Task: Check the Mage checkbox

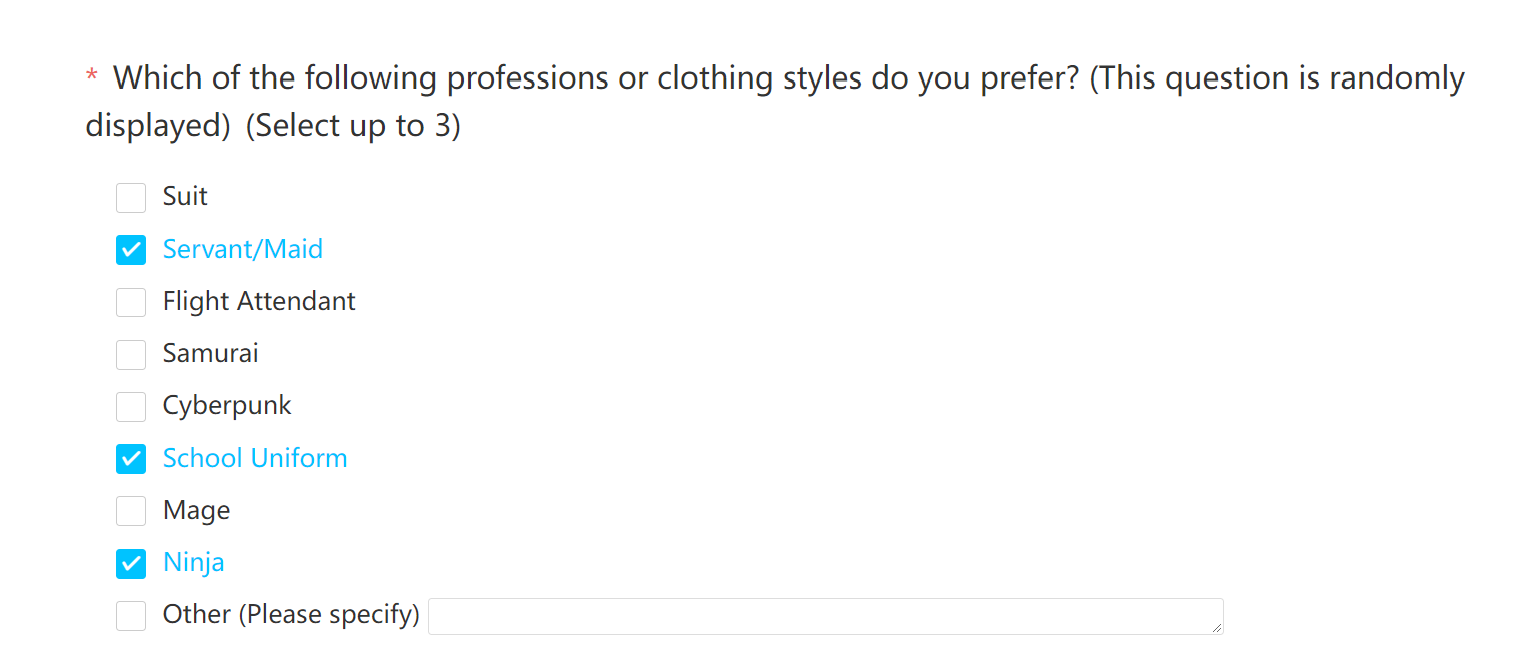Action: (131, 511)
